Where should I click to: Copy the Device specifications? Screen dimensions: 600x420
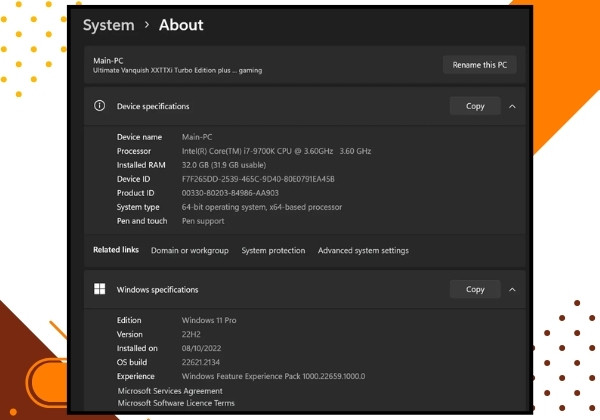click(x=475, y=106)
